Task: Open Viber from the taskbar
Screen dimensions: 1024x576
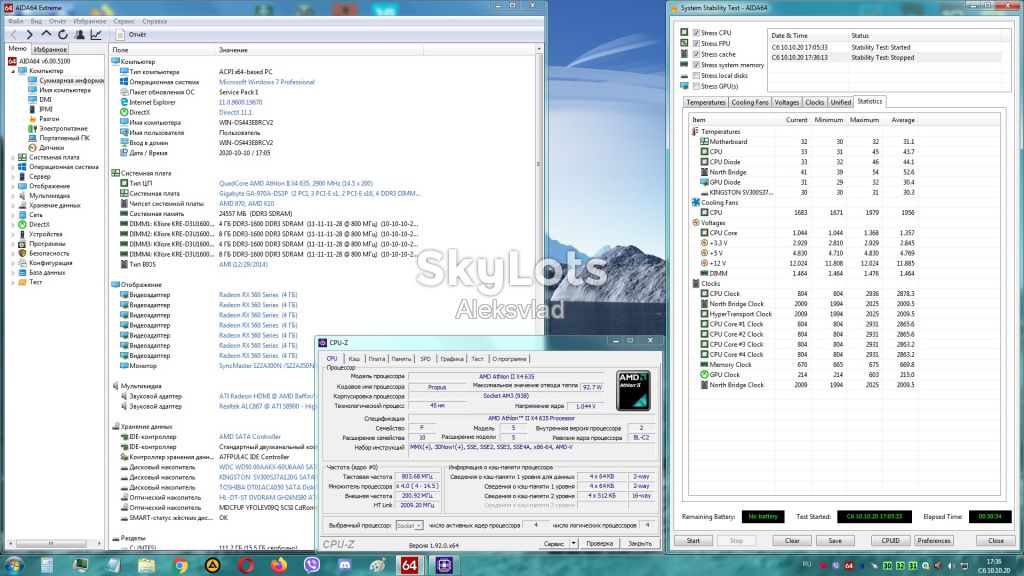Action: (312, 565)
